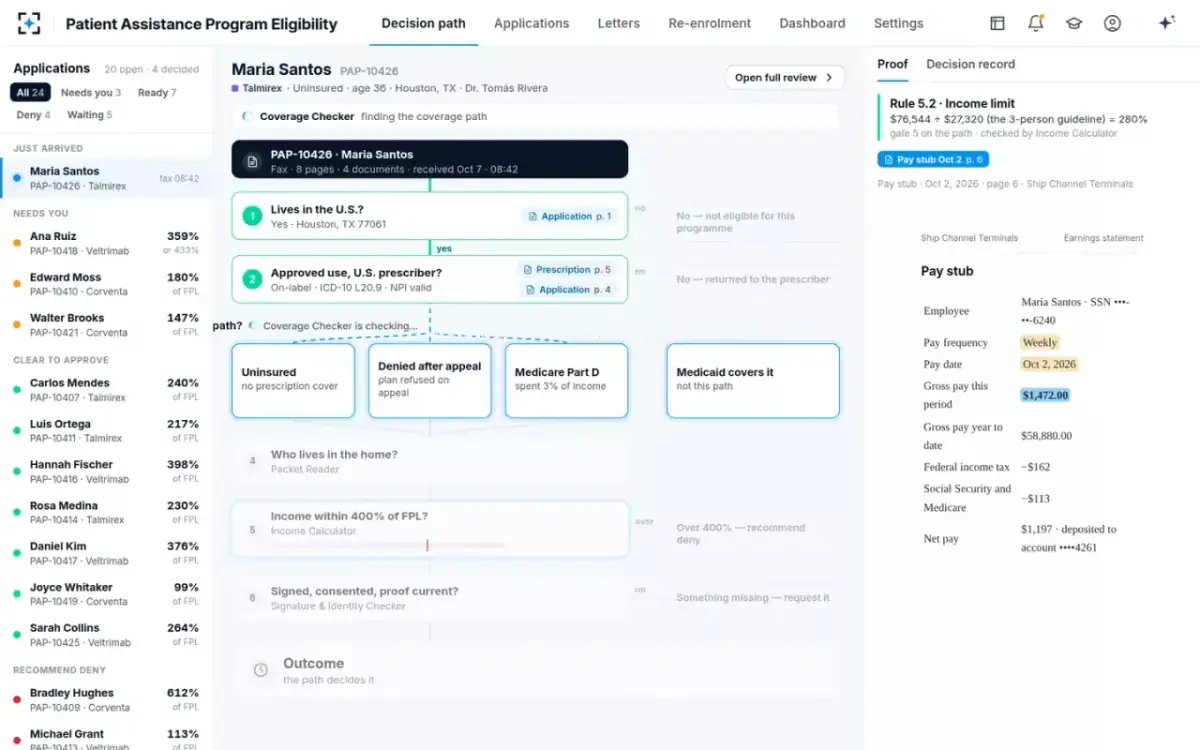1200x750 pixels.
Task: Click the app logo in the header
Action: (x=30, y=23)
